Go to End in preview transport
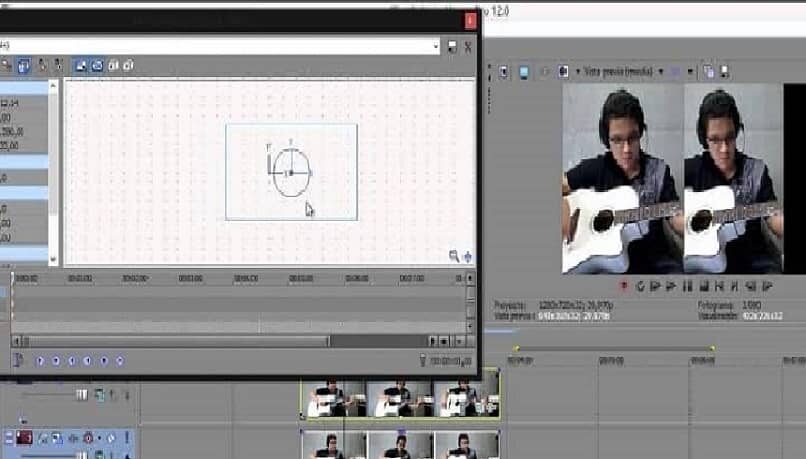Viewport: 806px width, 459px height. pyautogui.click(x=735, y=286)
